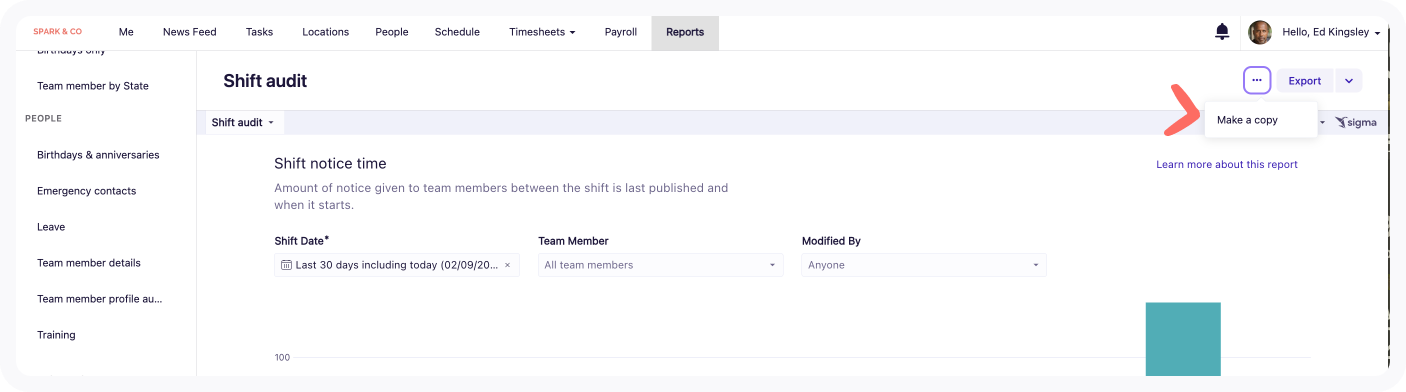
Task: Click the 100 axis label on chart
Action: [x=282, y=357]
